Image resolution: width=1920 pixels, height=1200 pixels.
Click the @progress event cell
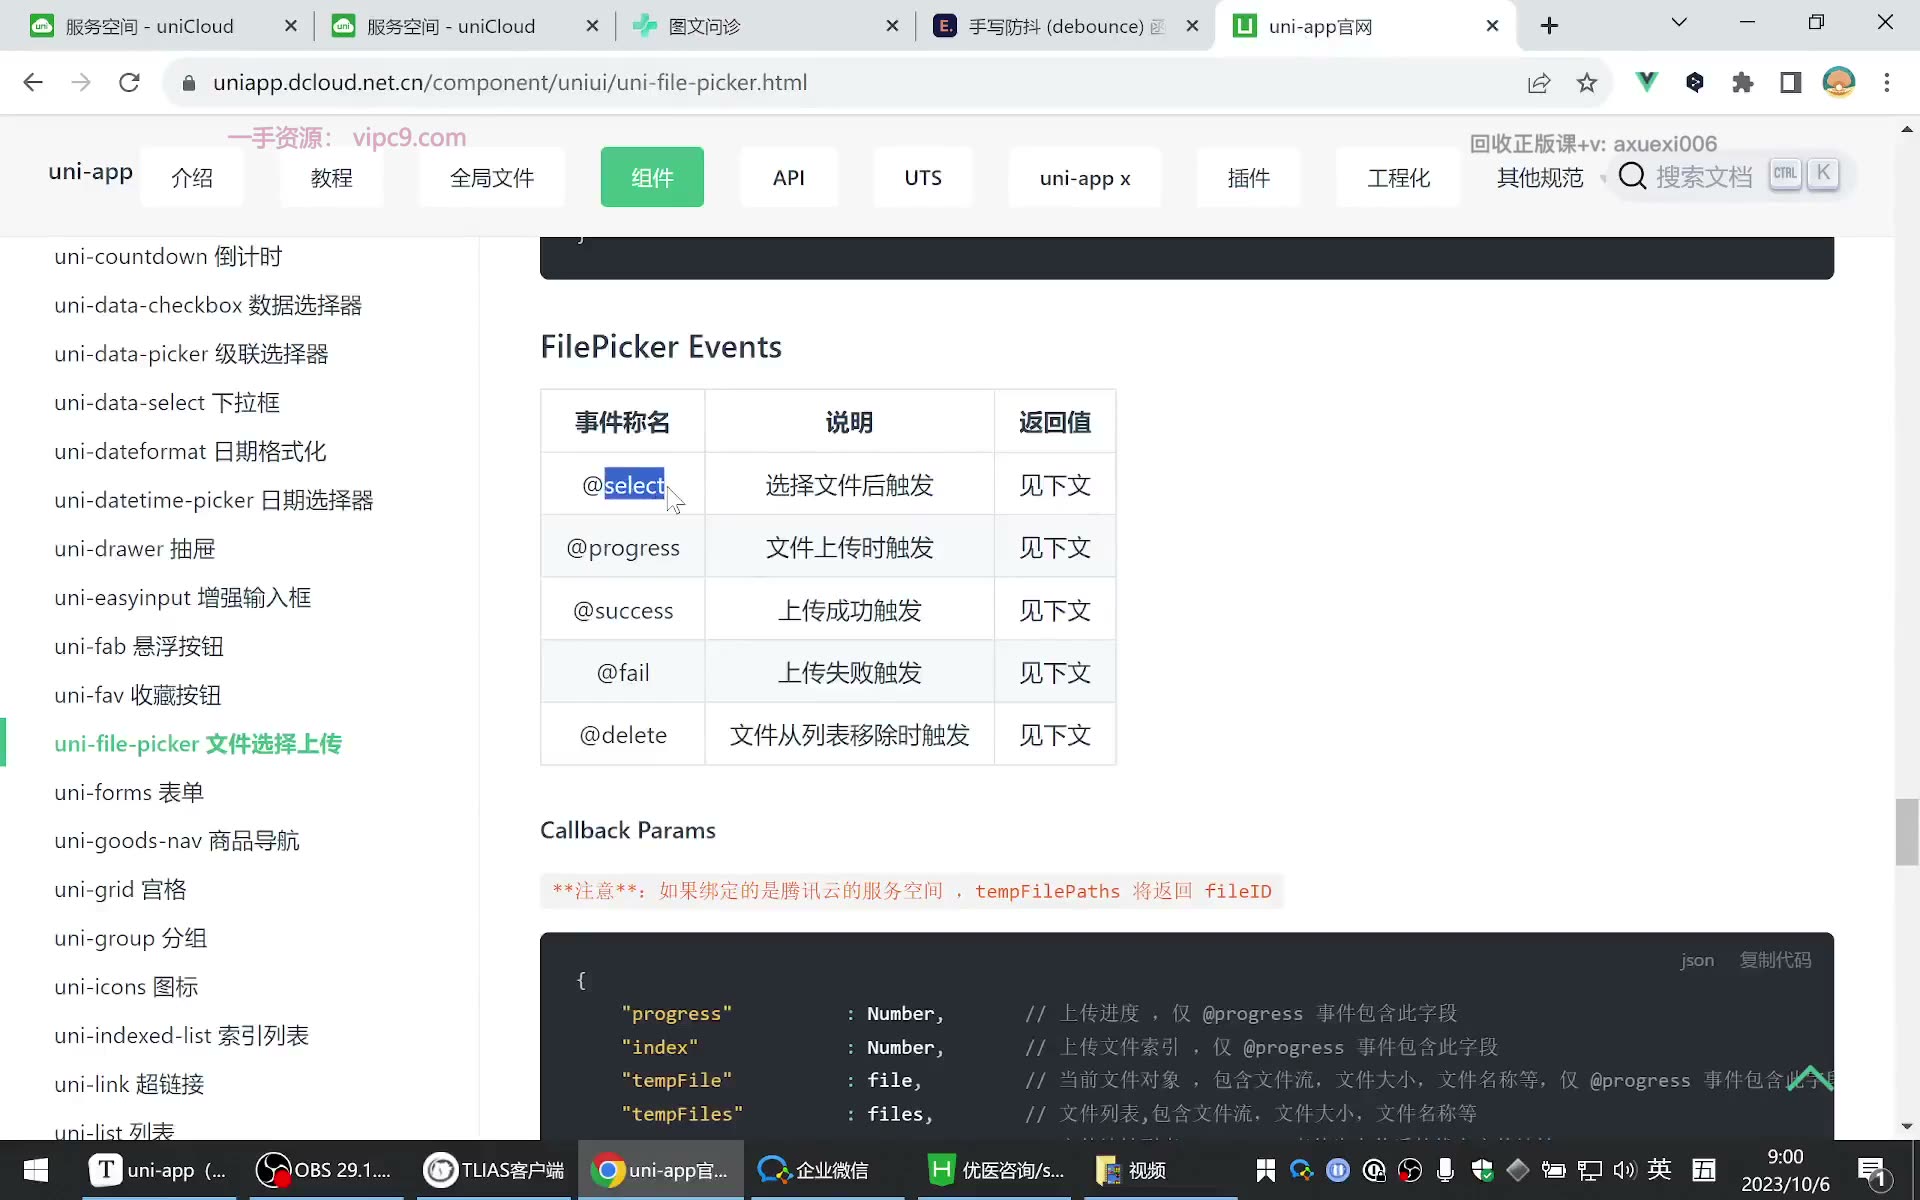click(x=623, y=548)
